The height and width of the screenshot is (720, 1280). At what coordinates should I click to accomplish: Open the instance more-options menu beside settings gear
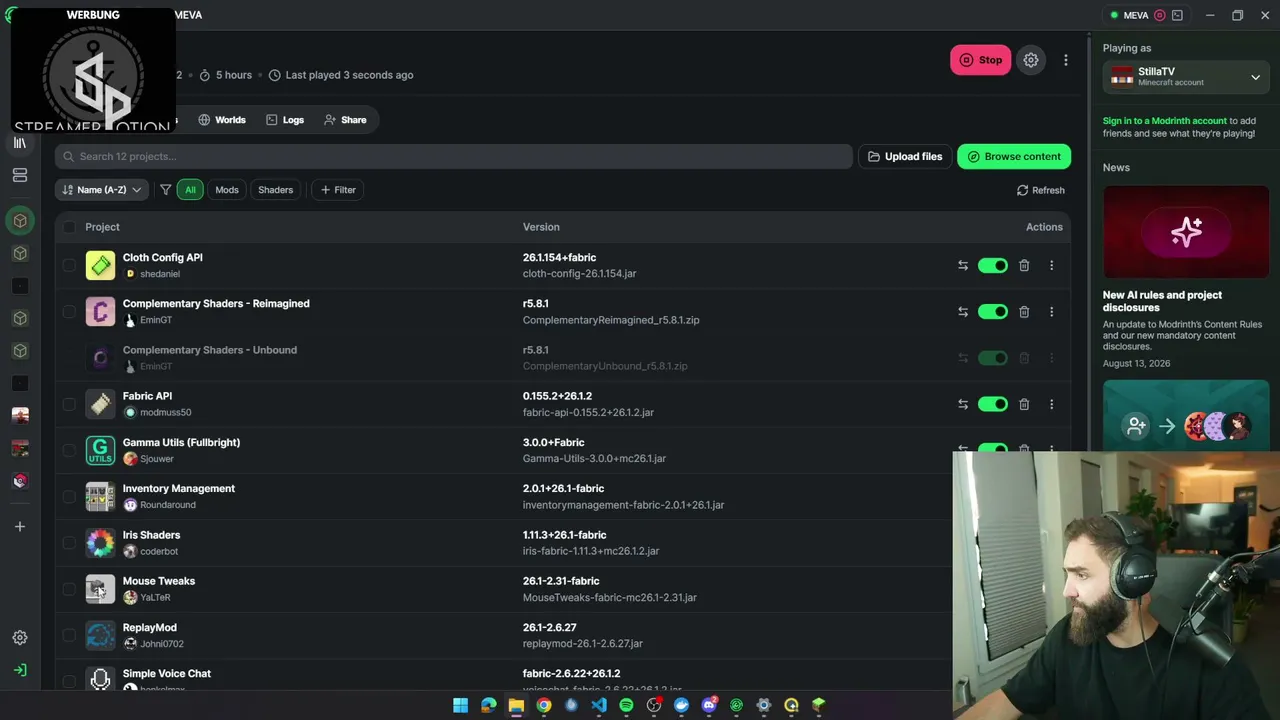[1065, 60]
